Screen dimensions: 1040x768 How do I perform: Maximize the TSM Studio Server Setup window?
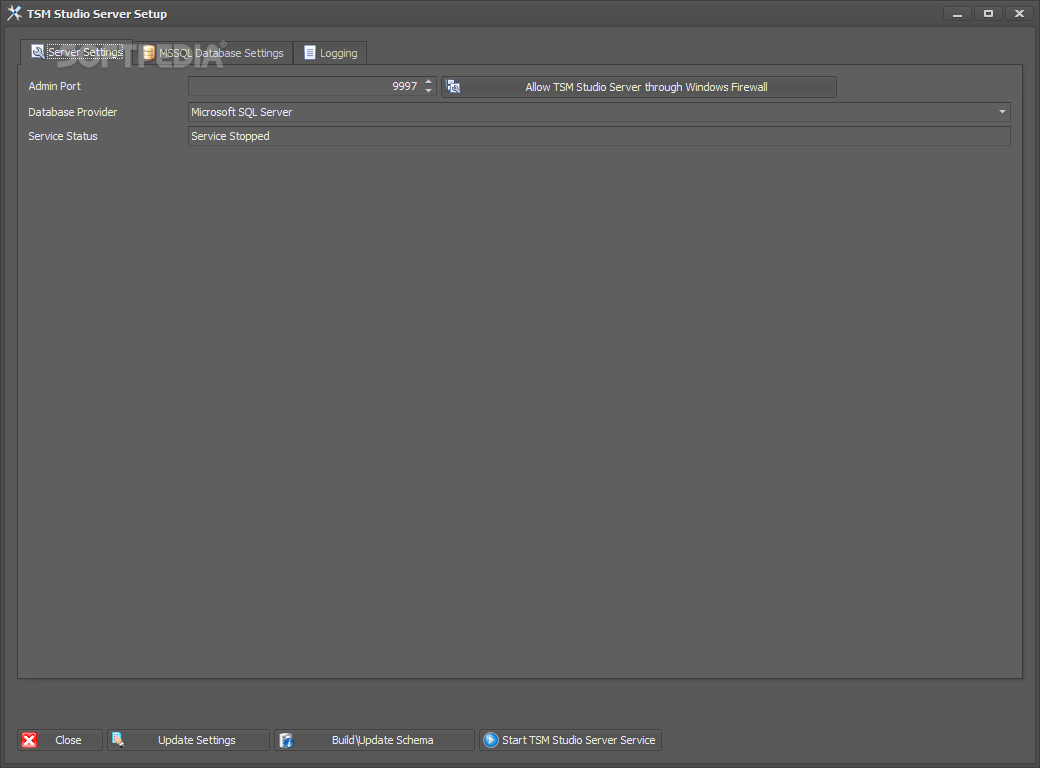(x=988, y=14)
